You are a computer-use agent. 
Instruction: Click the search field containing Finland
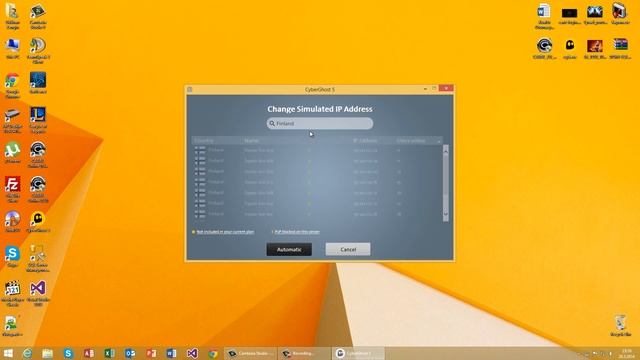[x=320, y=123]
